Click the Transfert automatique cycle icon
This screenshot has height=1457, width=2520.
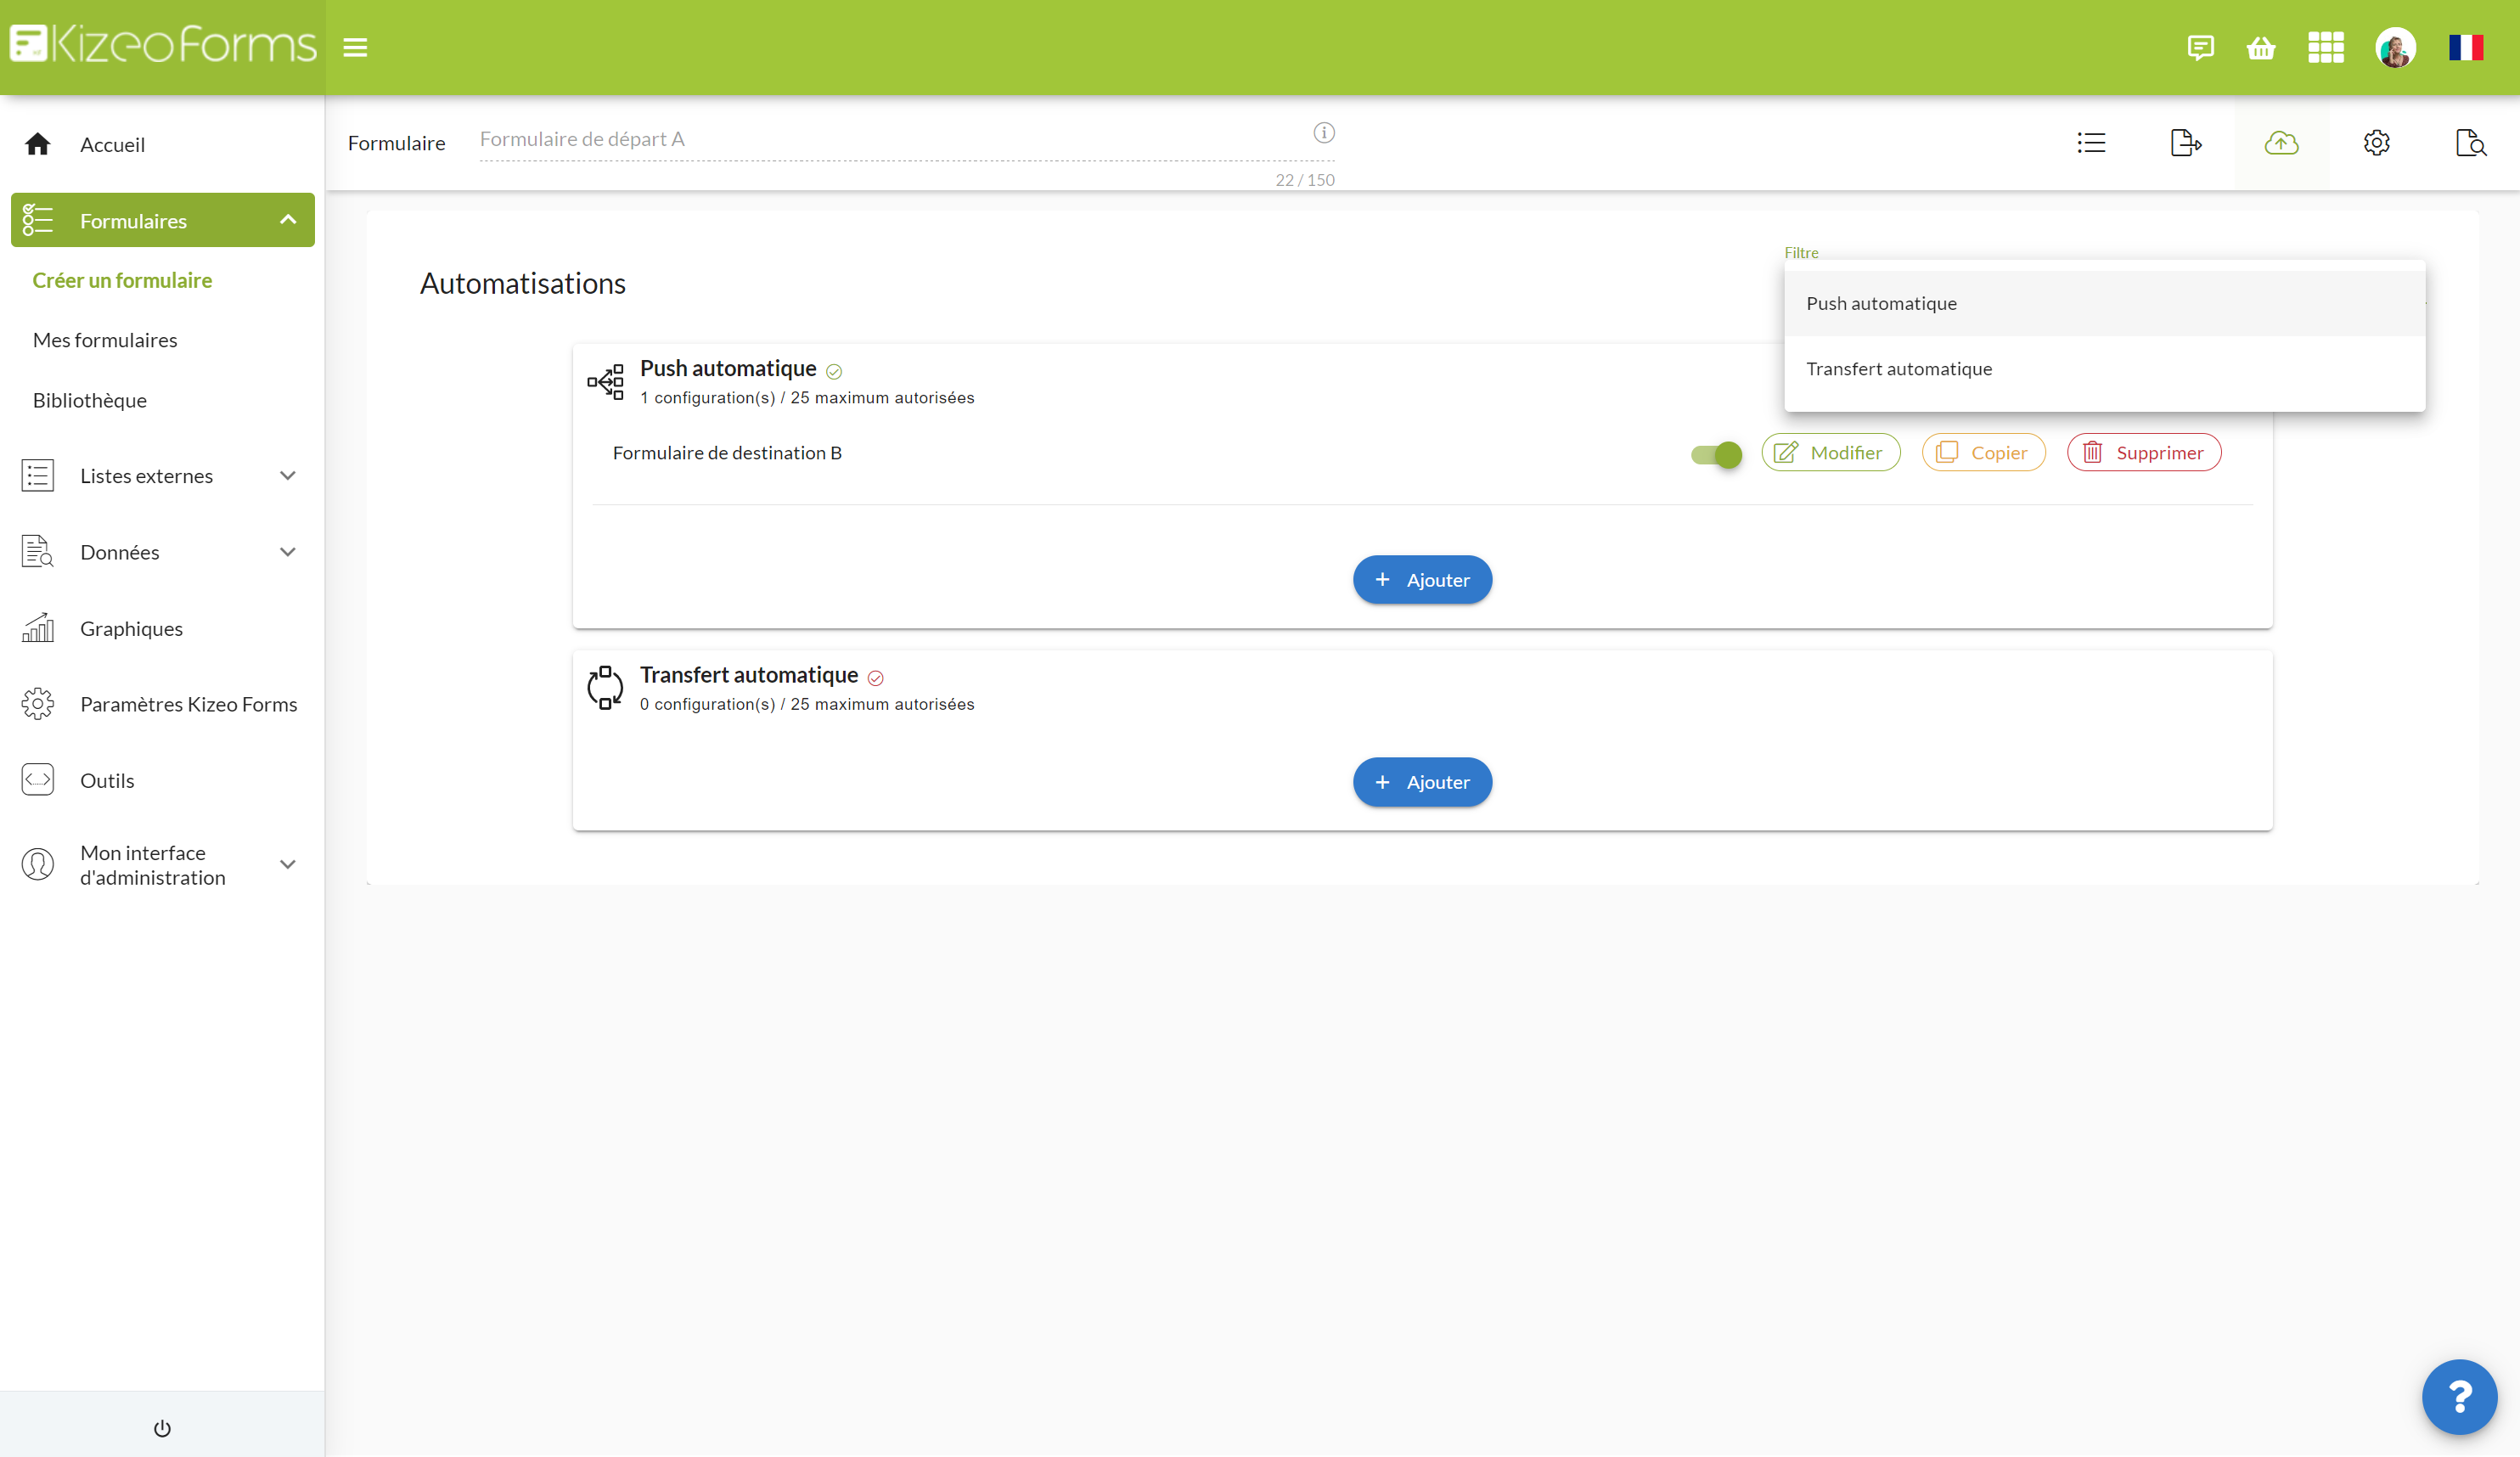[605, 688]
